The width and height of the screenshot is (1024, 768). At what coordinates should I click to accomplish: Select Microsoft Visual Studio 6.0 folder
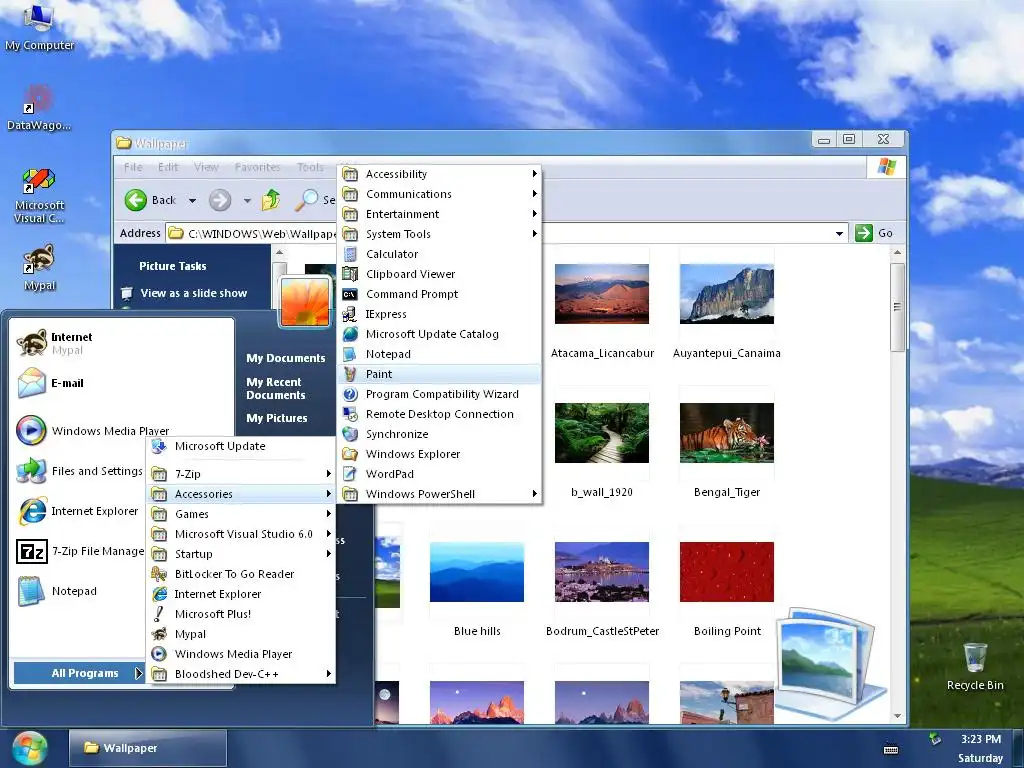click(241, 534)
